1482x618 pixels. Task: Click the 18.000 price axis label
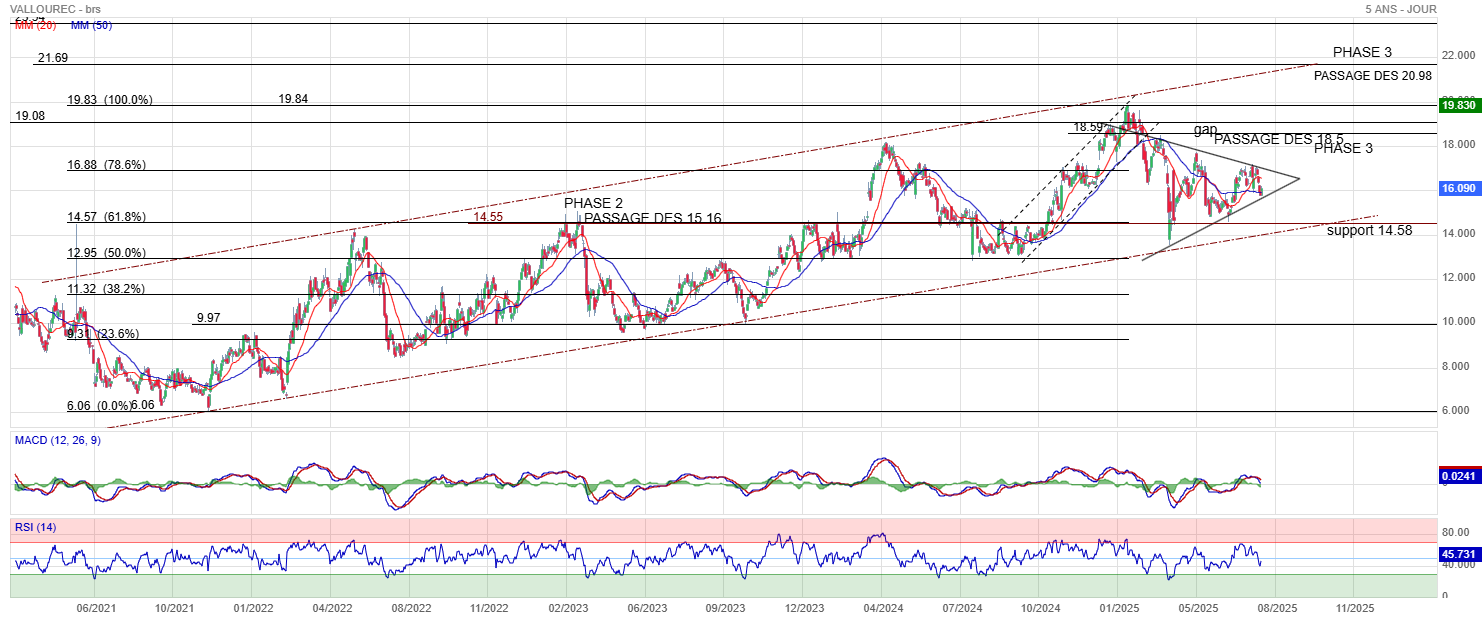coord(1457,144)
